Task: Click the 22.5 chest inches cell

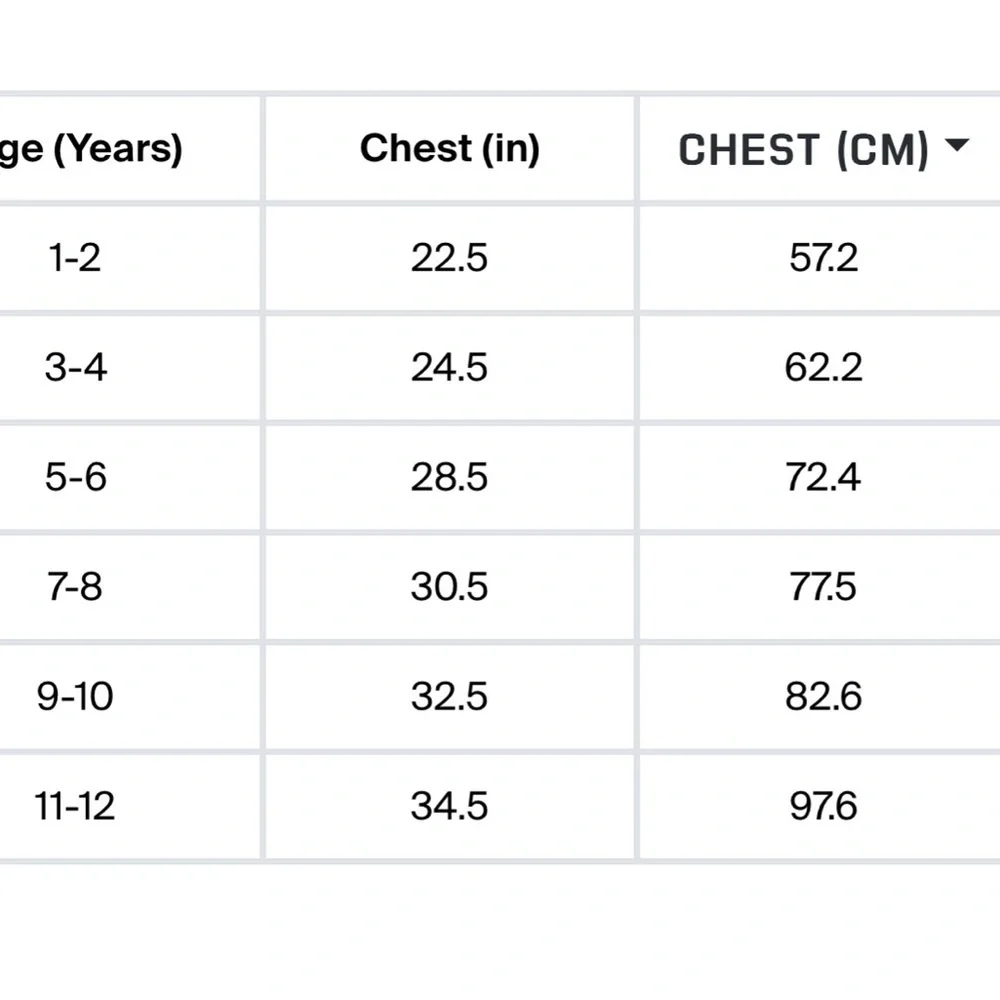Action: pos(450,258)
